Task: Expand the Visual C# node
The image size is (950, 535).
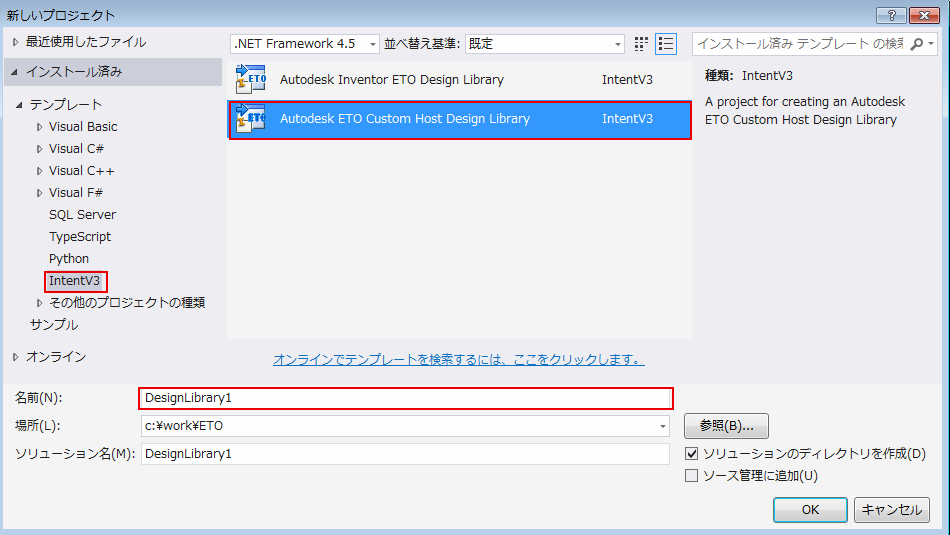Action: [x=39, y=148]
